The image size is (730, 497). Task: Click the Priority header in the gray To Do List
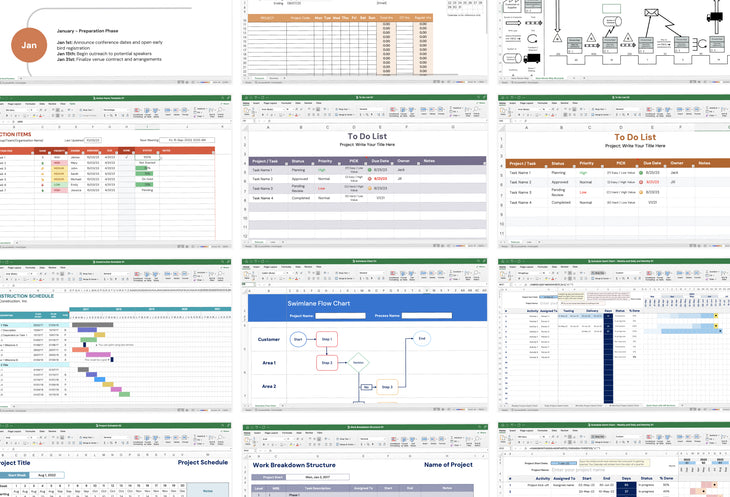click(324, 160)
